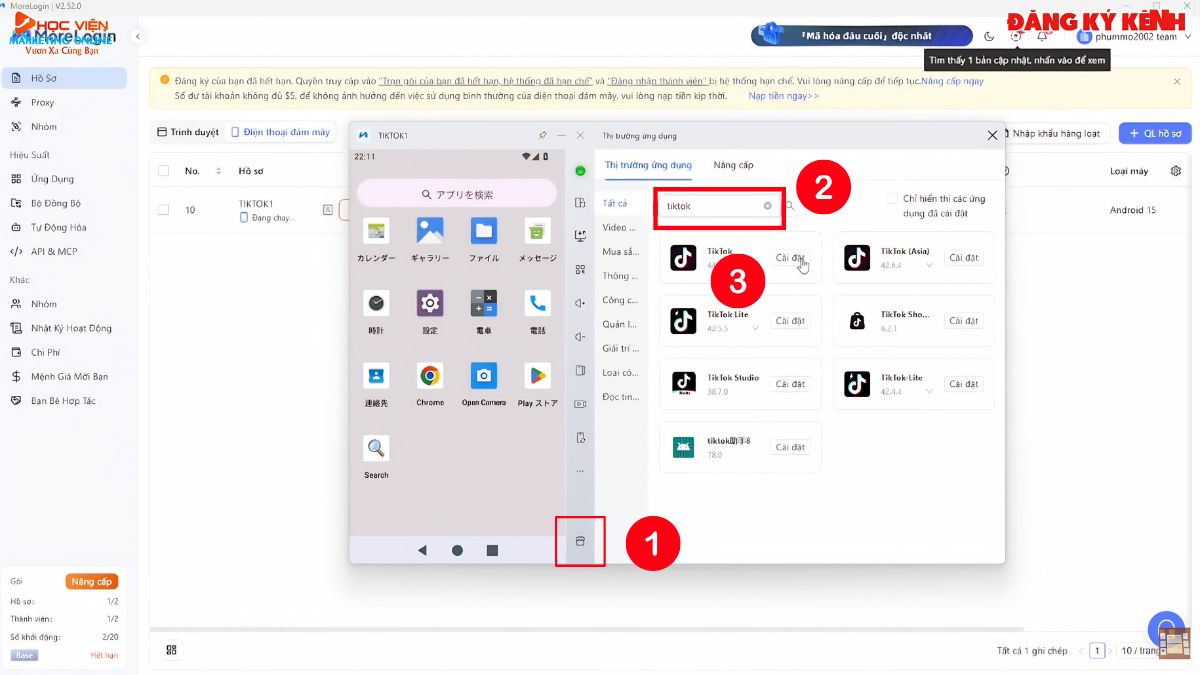Screen dimensions: 1200x675
Task: Install TikTok Studio with Cài đặt
Action: 790,384
